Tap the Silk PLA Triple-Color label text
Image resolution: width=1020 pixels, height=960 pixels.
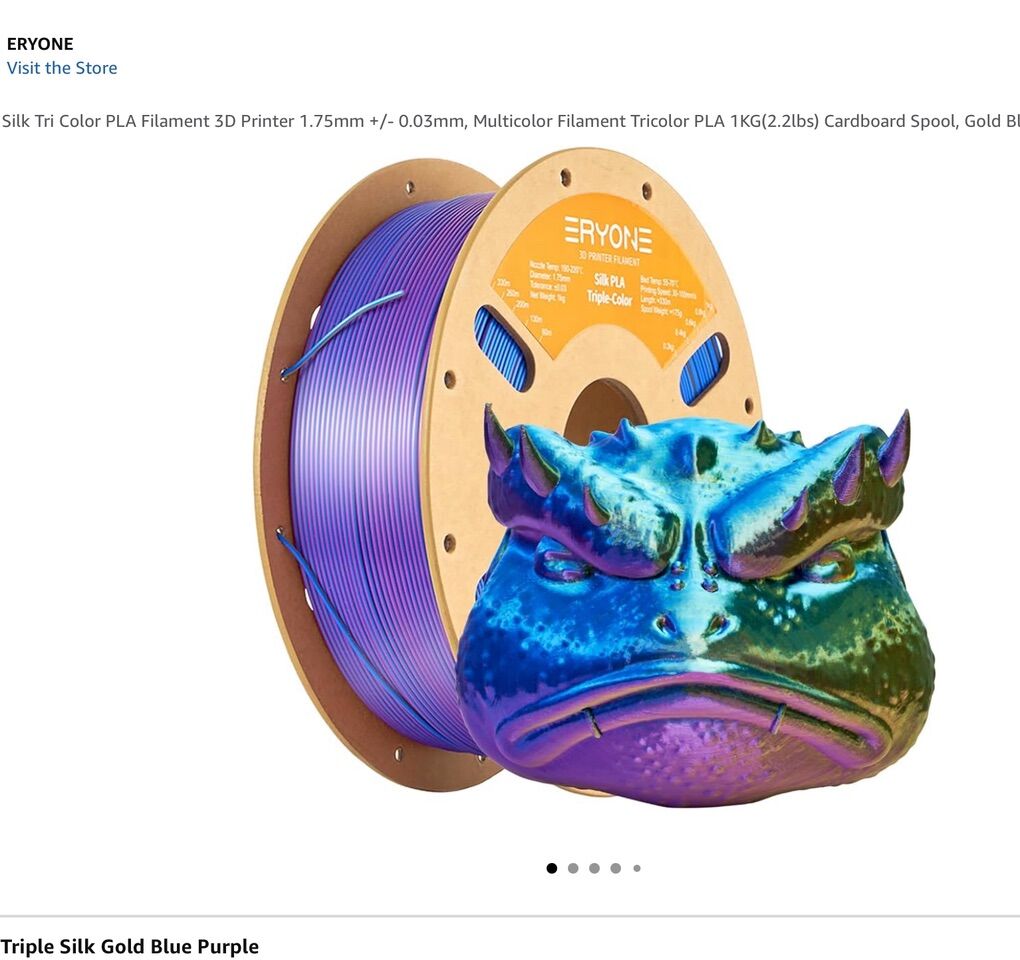click(610, 289)
